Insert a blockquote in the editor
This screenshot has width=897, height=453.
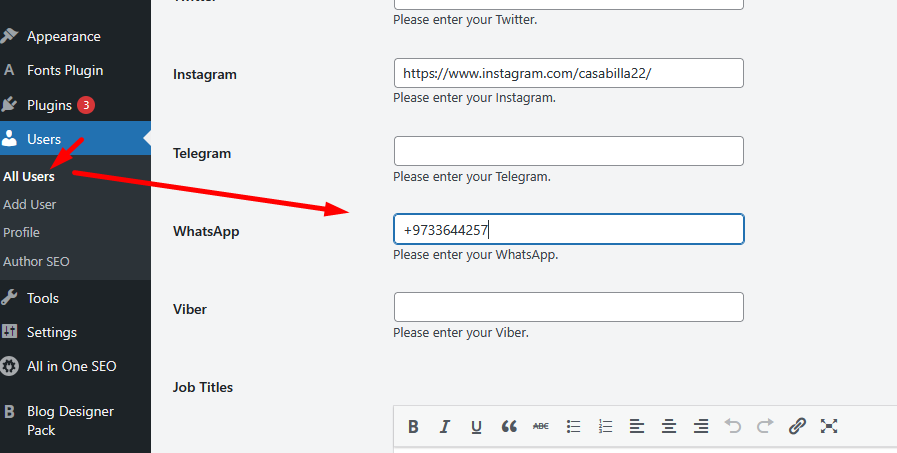[x=509, y=426]
